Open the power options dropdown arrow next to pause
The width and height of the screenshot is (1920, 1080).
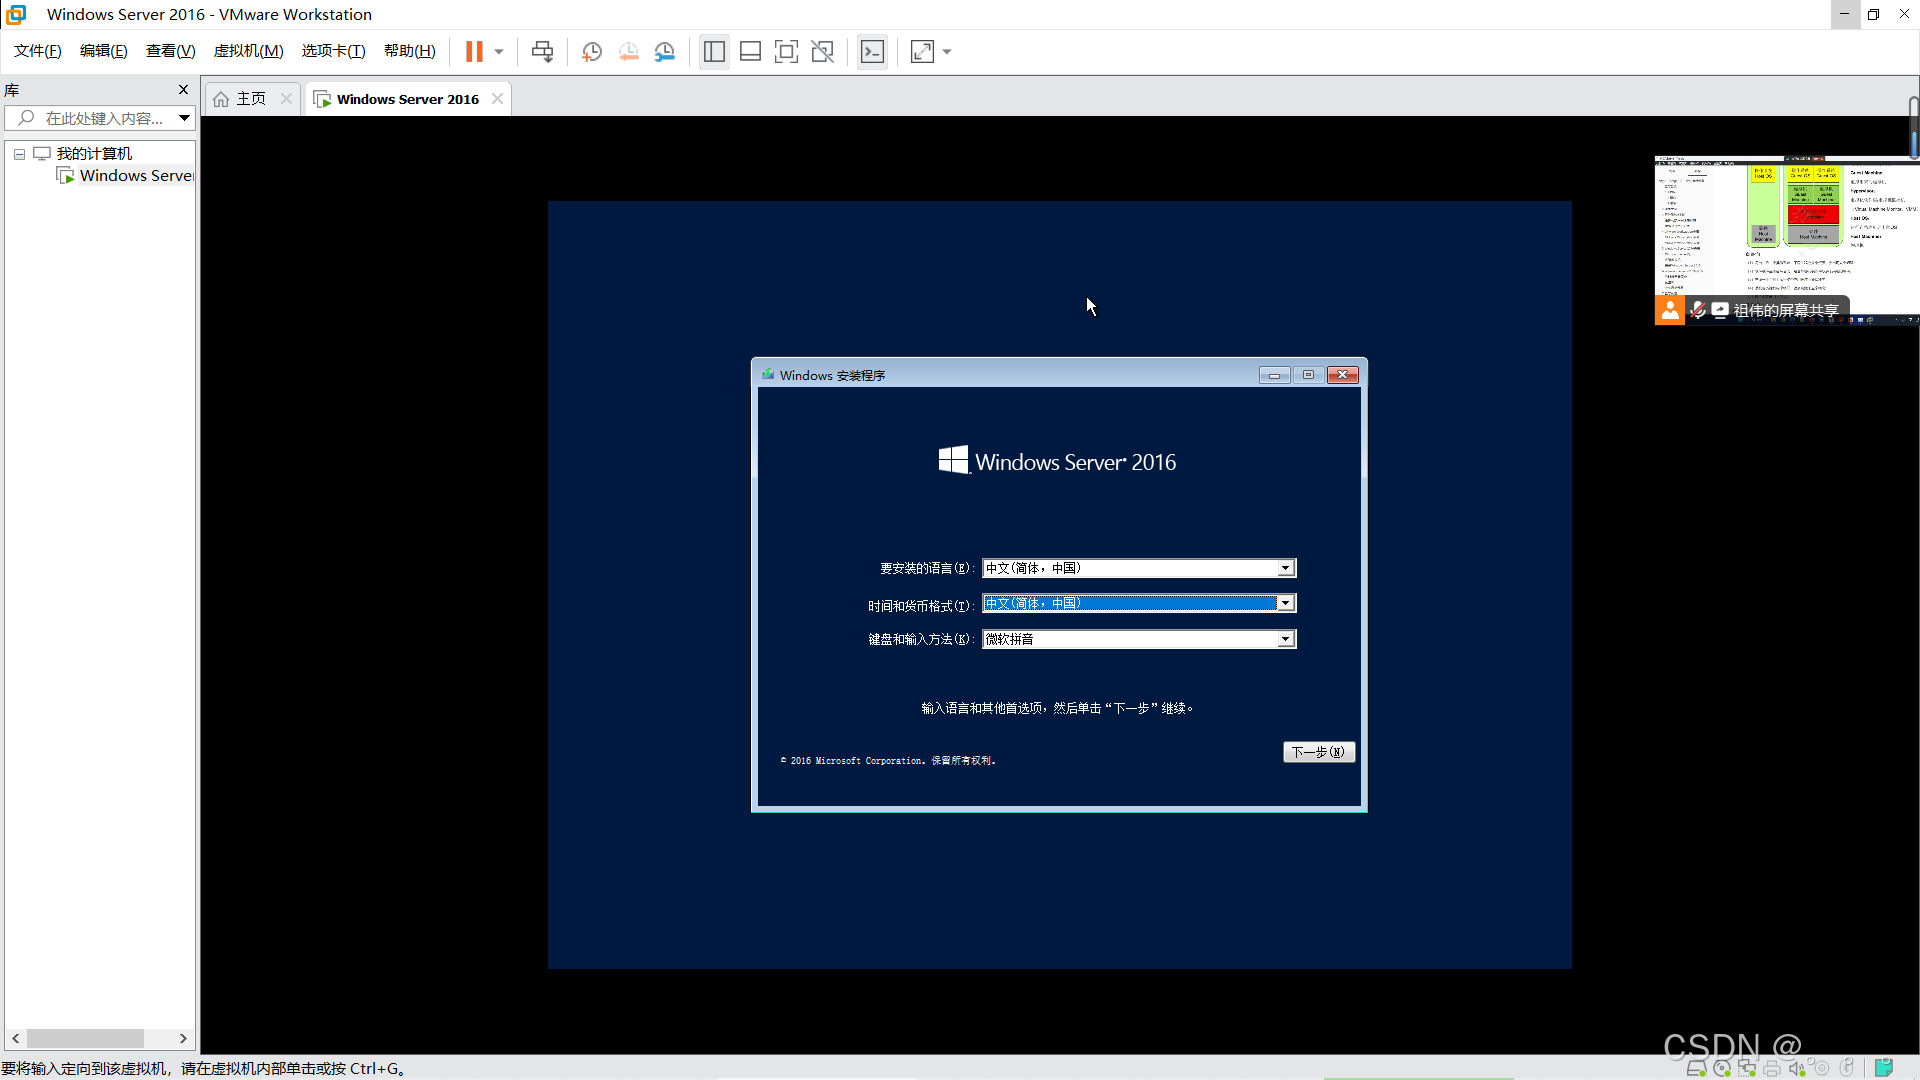pyautogui.click(x=499, y=51)
